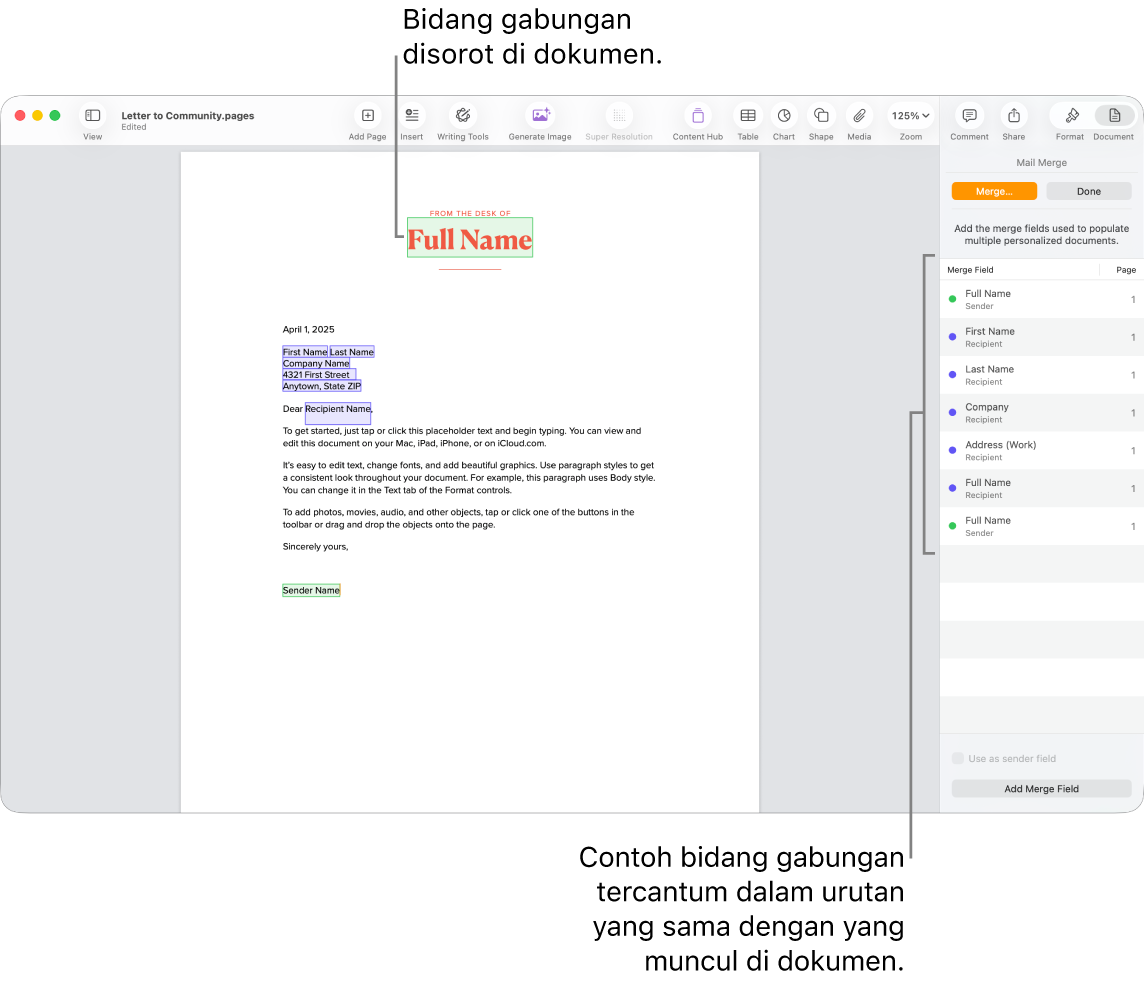Click the Letter to Community.pages title
This screenshot has width=1144, height=982.
pos(188,115)
